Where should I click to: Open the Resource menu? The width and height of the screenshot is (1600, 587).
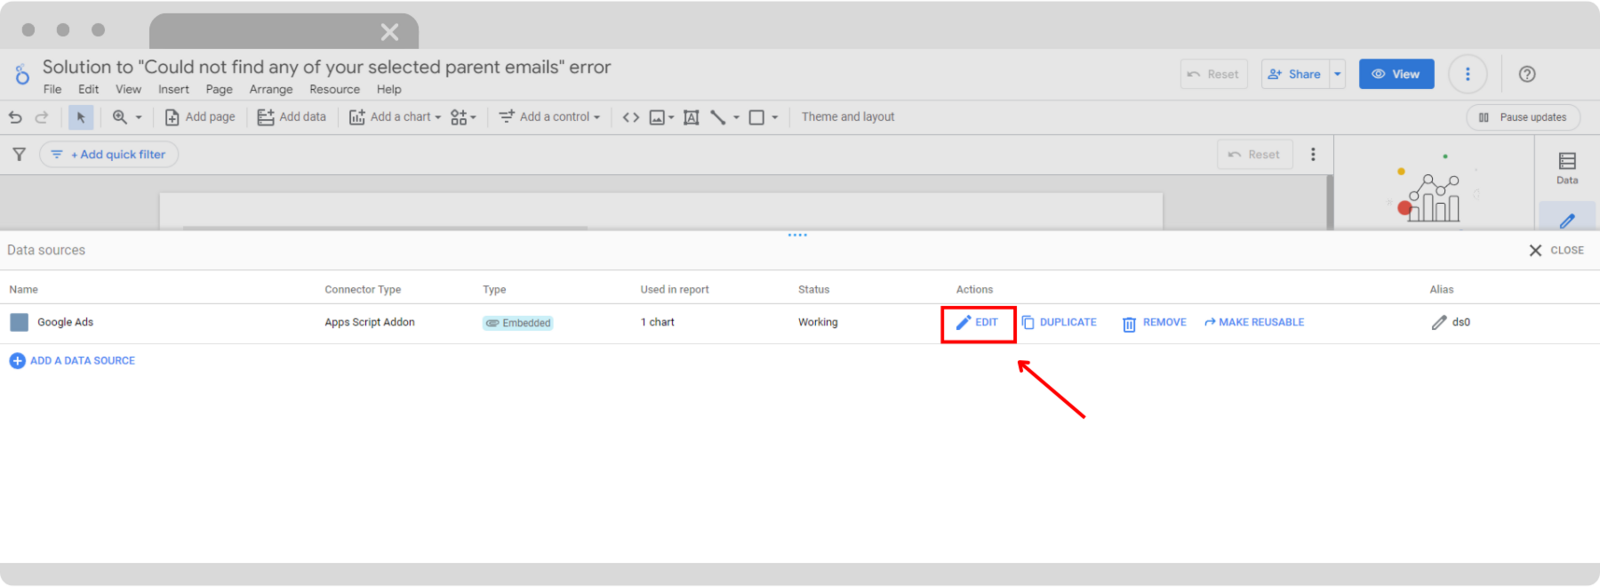[334, 89]
